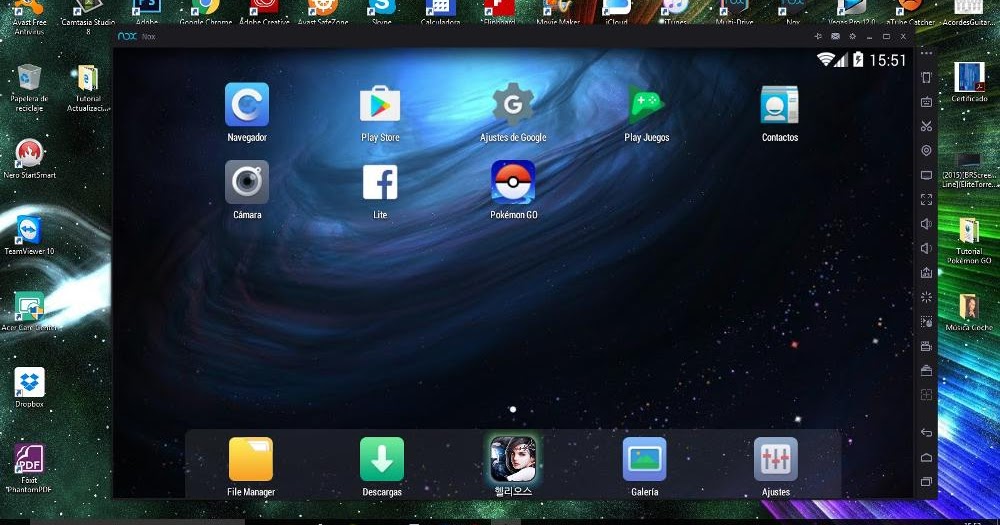Image resolution: width=1000 pixels, height=525 pixels.
Task: Open the Contactos app
Action: click(779, 105)
